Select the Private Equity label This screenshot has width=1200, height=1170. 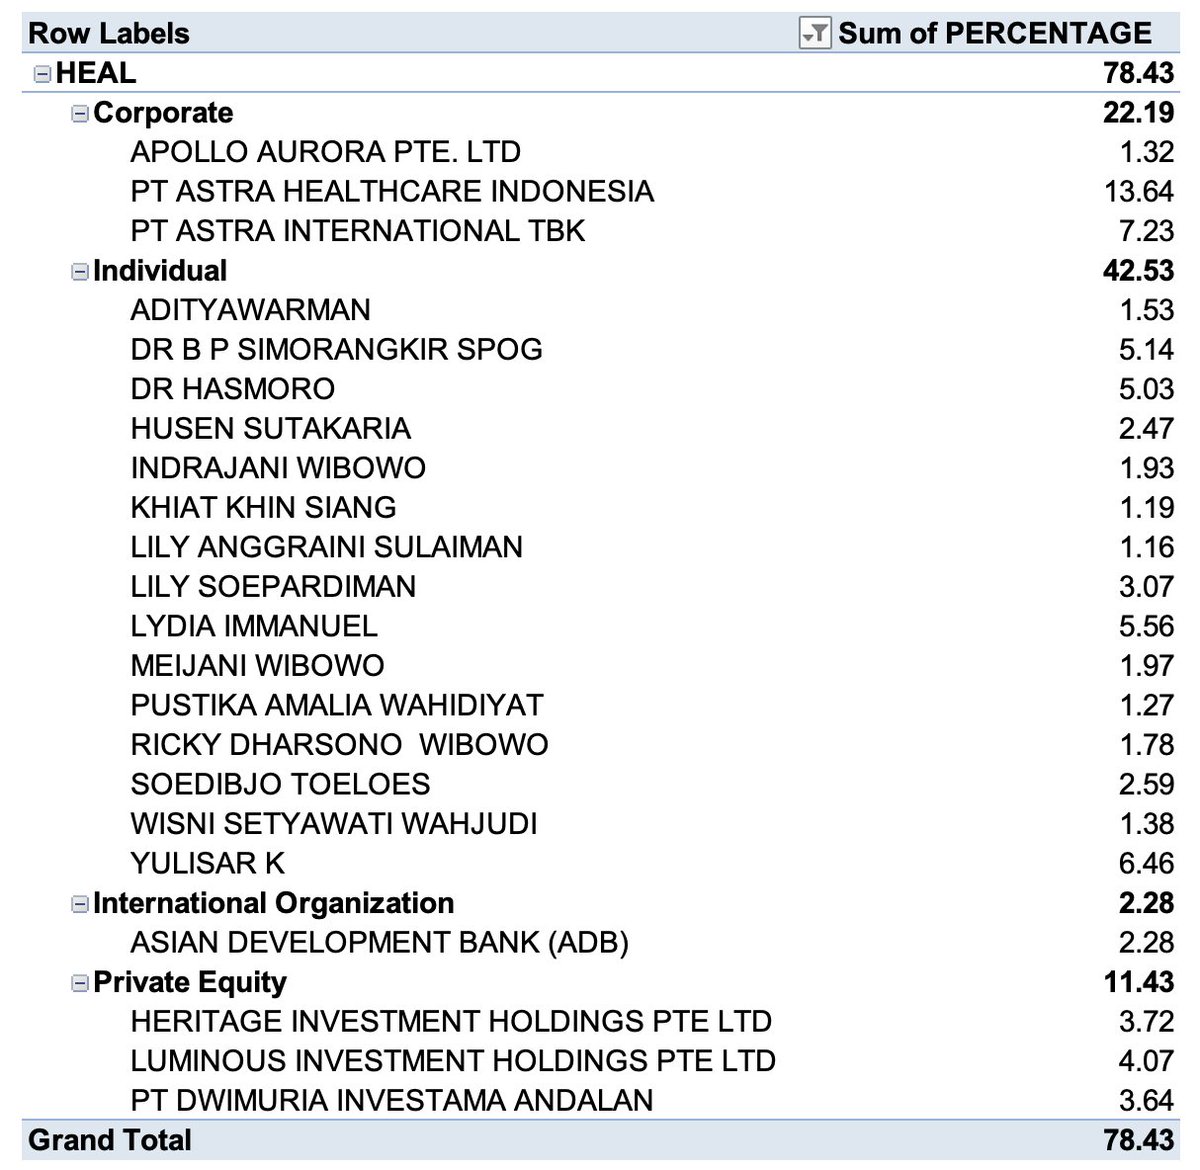(x=190, y=982)
